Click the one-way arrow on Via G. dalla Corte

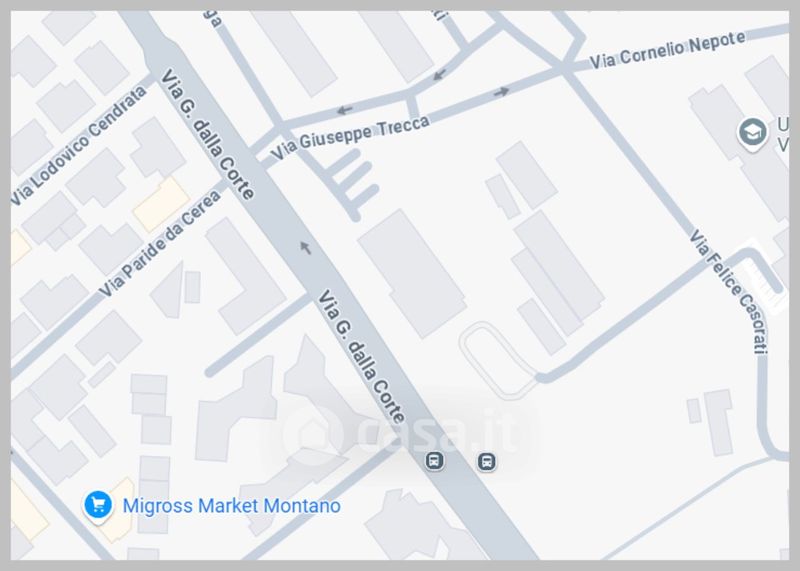[x=306, y=248]
